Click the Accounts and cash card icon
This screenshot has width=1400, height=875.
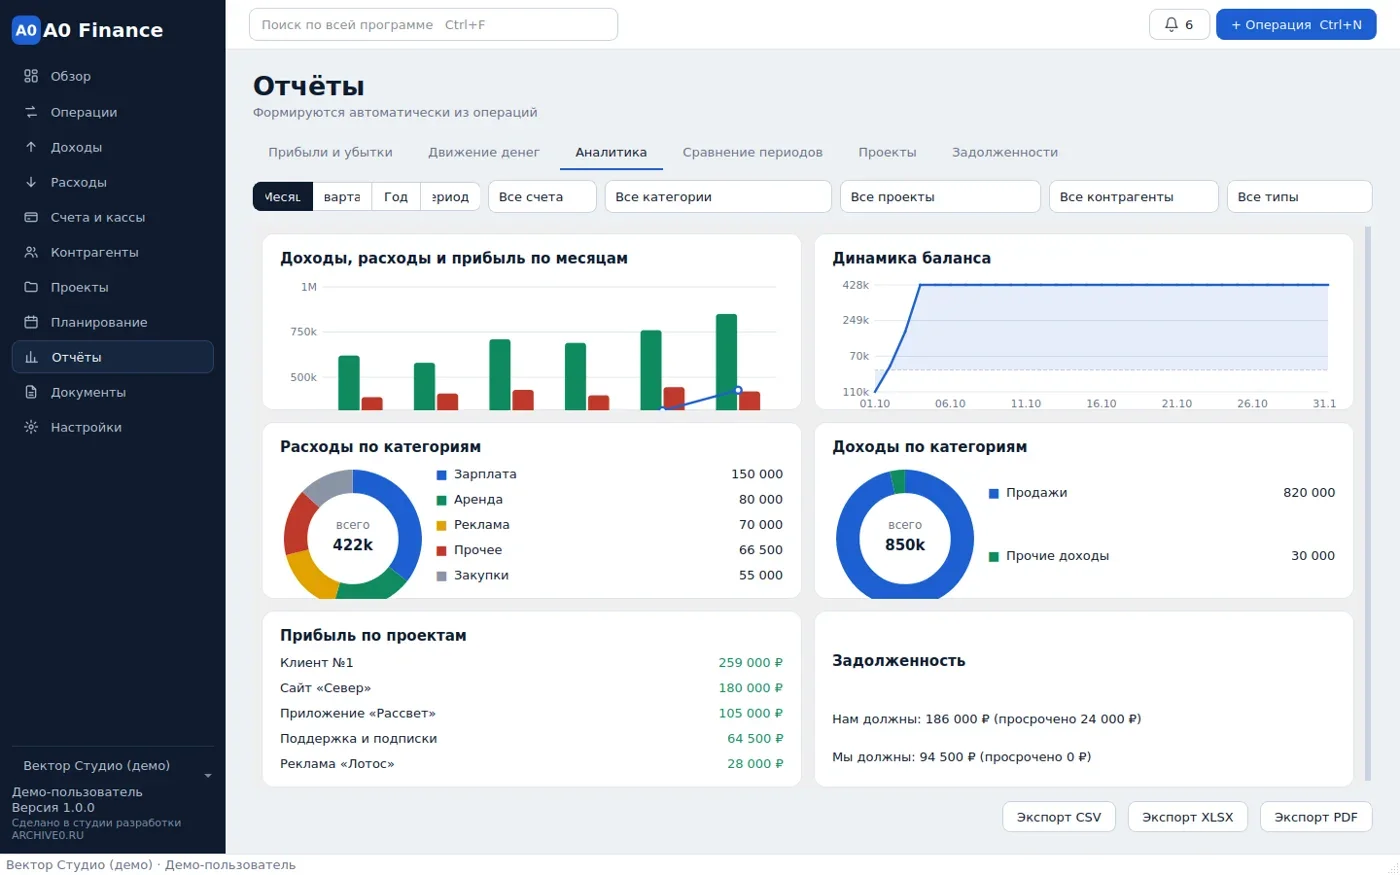[x=31, y=217]
